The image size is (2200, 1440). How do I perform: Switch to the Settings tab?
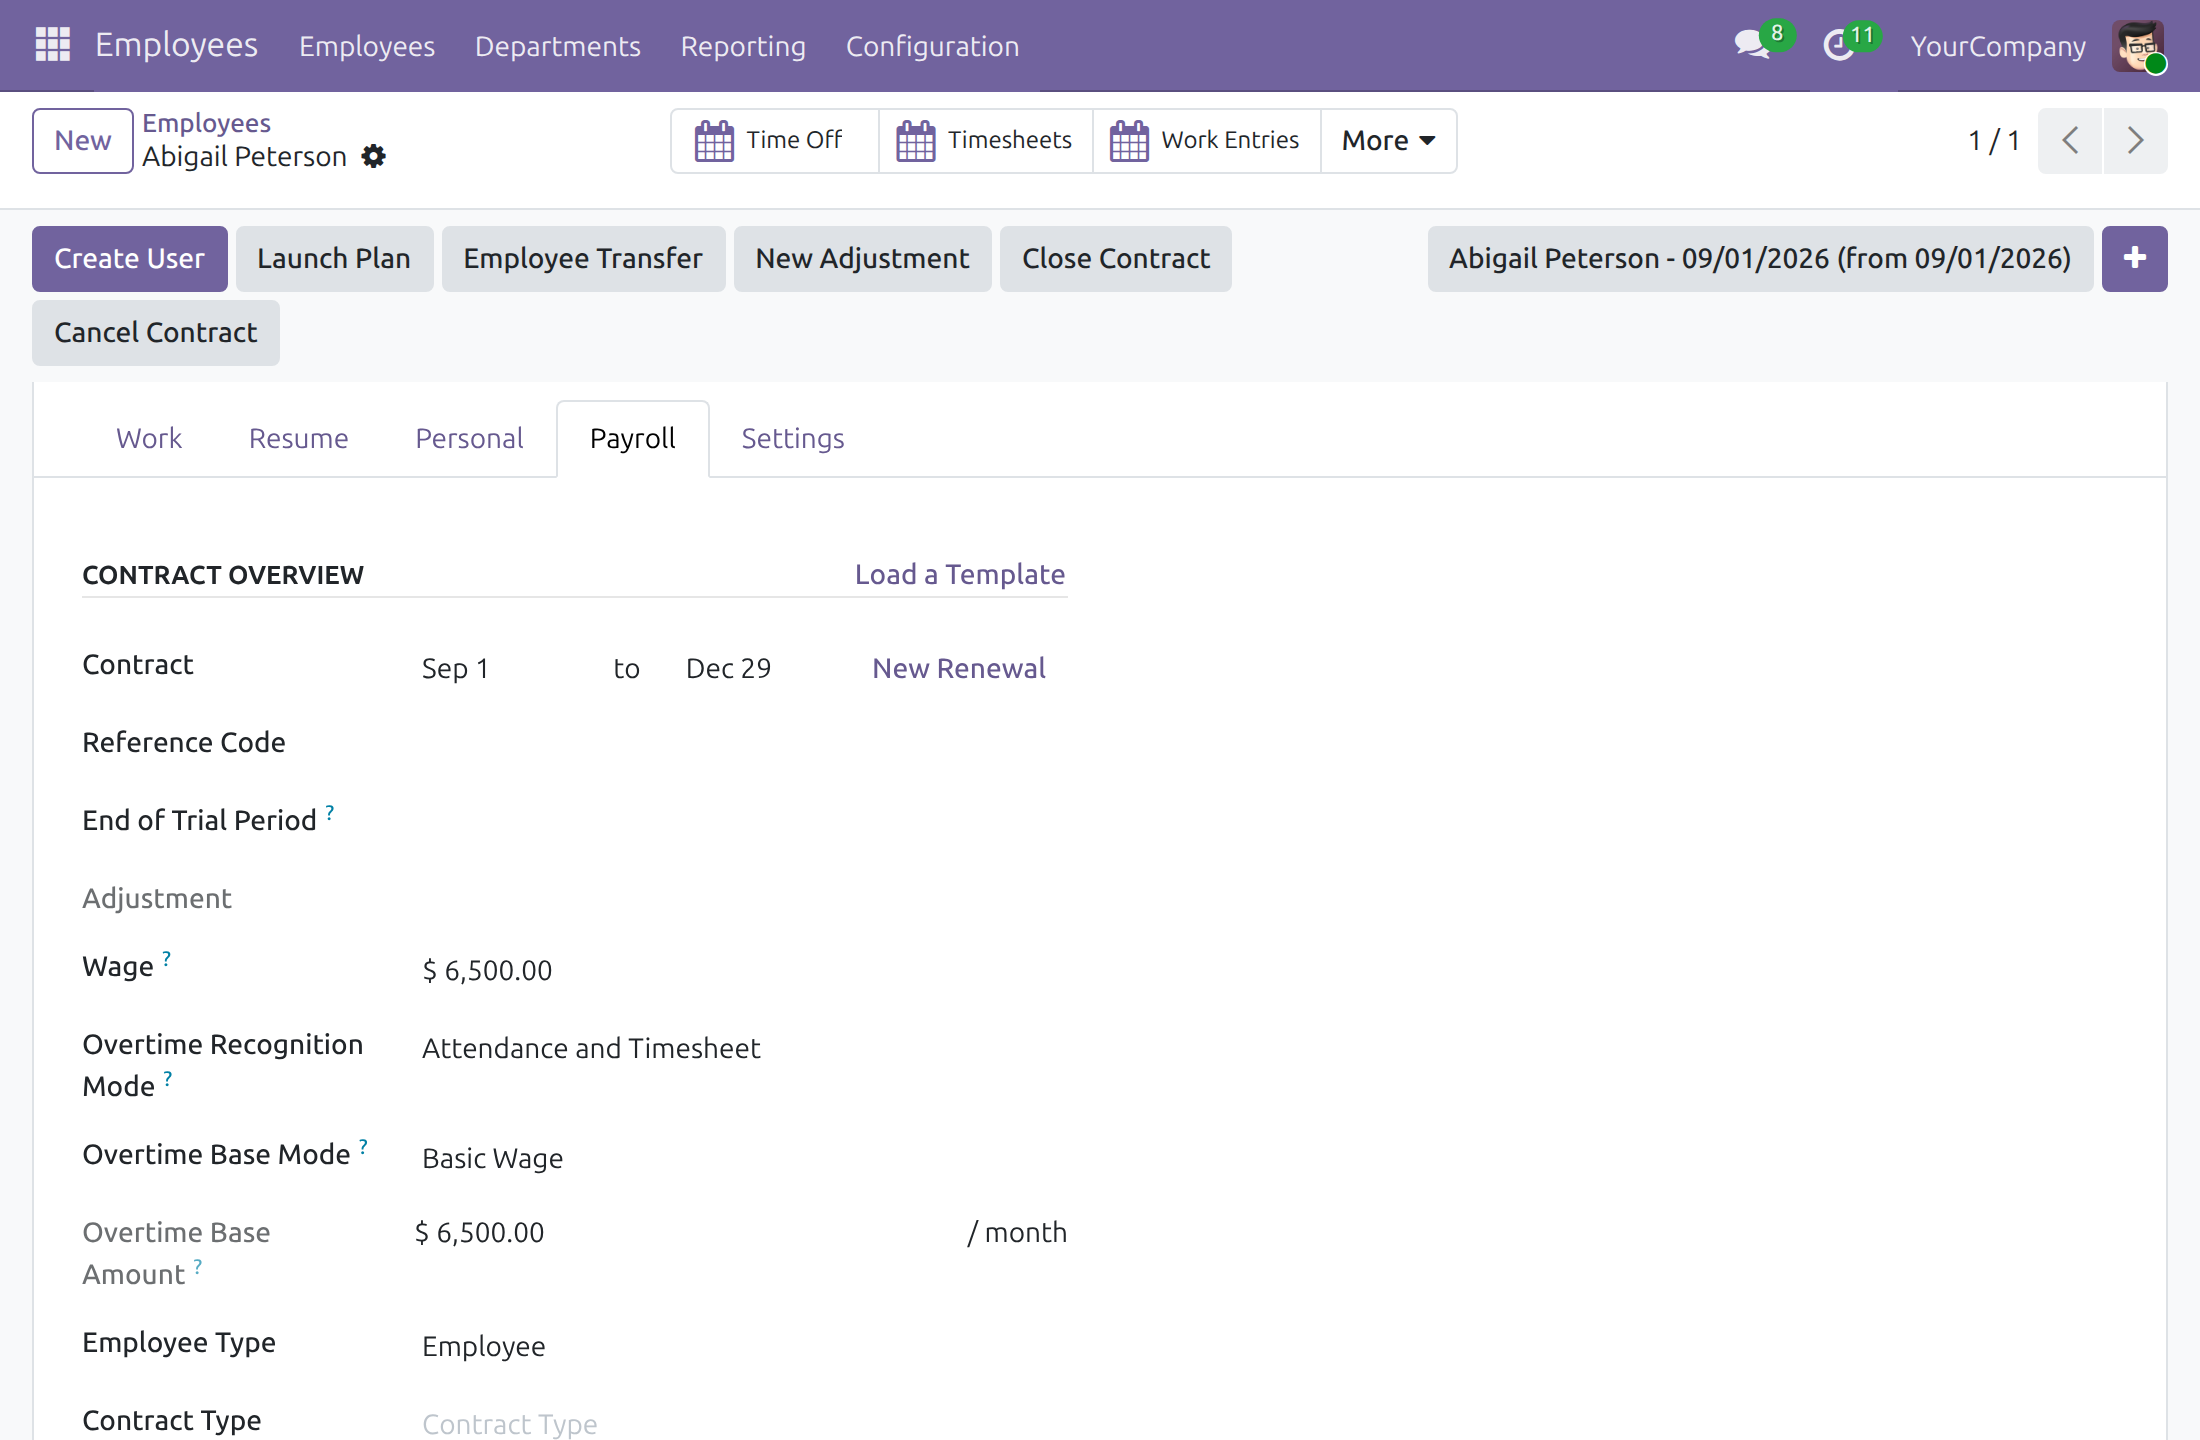(793, 439)
